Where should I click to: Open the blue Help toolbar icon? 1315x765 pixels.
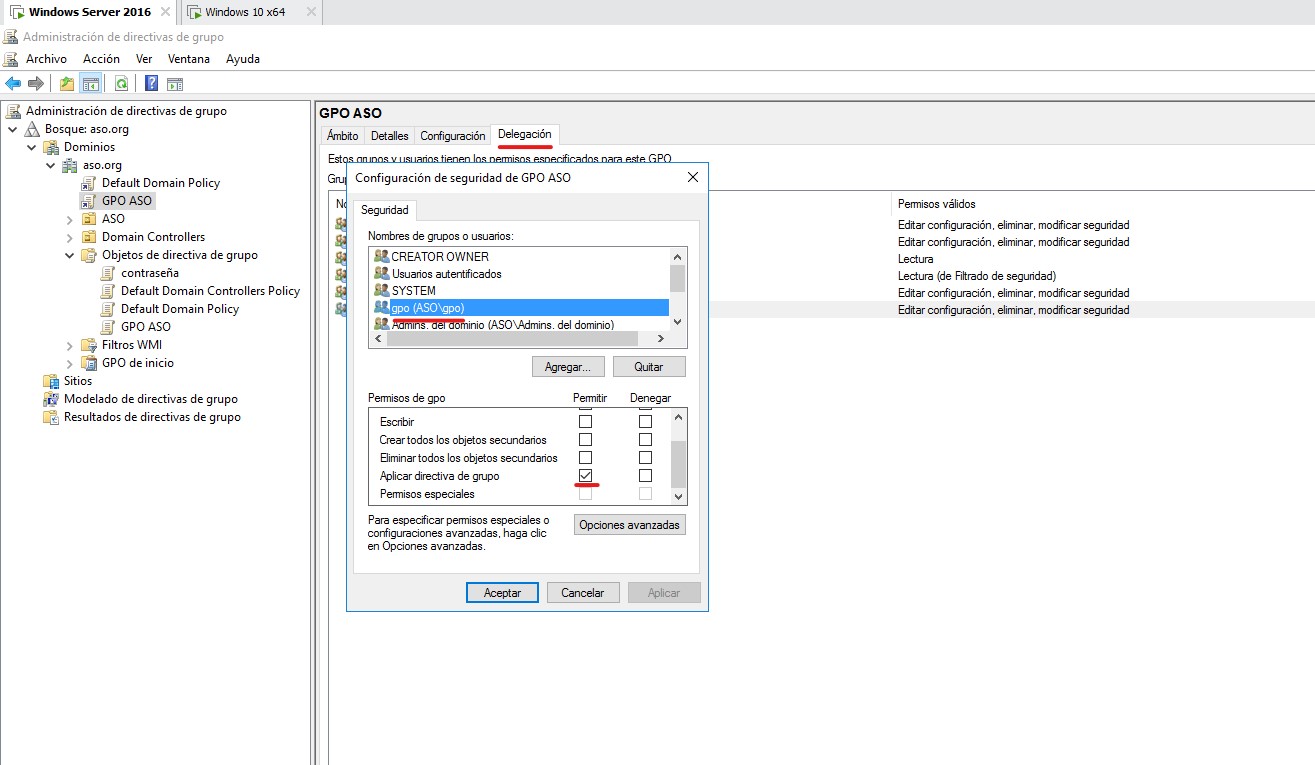(x=152, y=83)
